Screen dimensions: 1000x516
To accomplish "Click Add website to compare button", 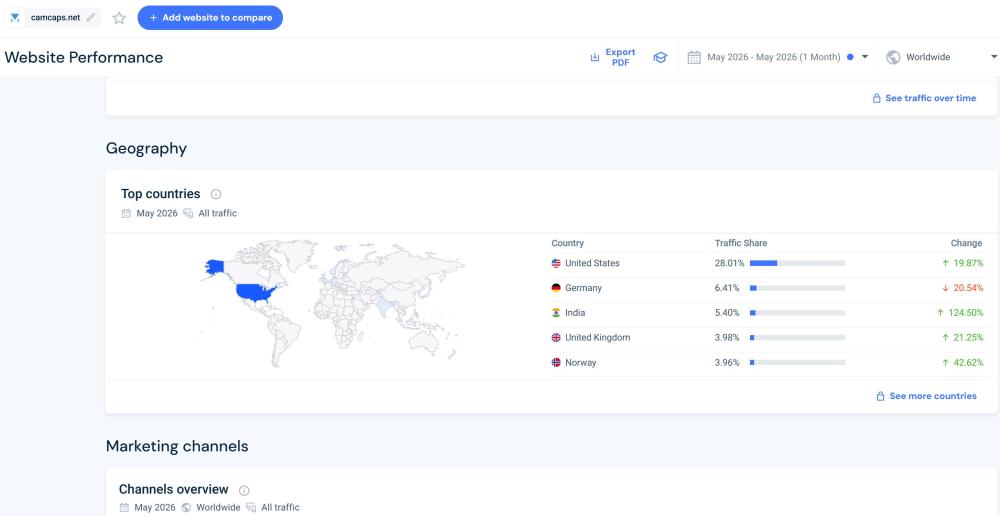I will tap(210, 18).
